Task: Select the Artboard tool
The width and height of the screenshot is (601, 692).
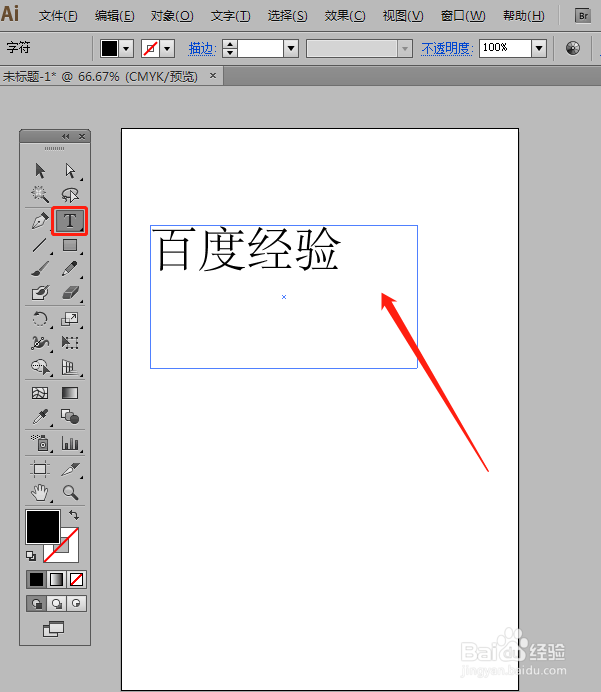Action: [x=40, y=469]
